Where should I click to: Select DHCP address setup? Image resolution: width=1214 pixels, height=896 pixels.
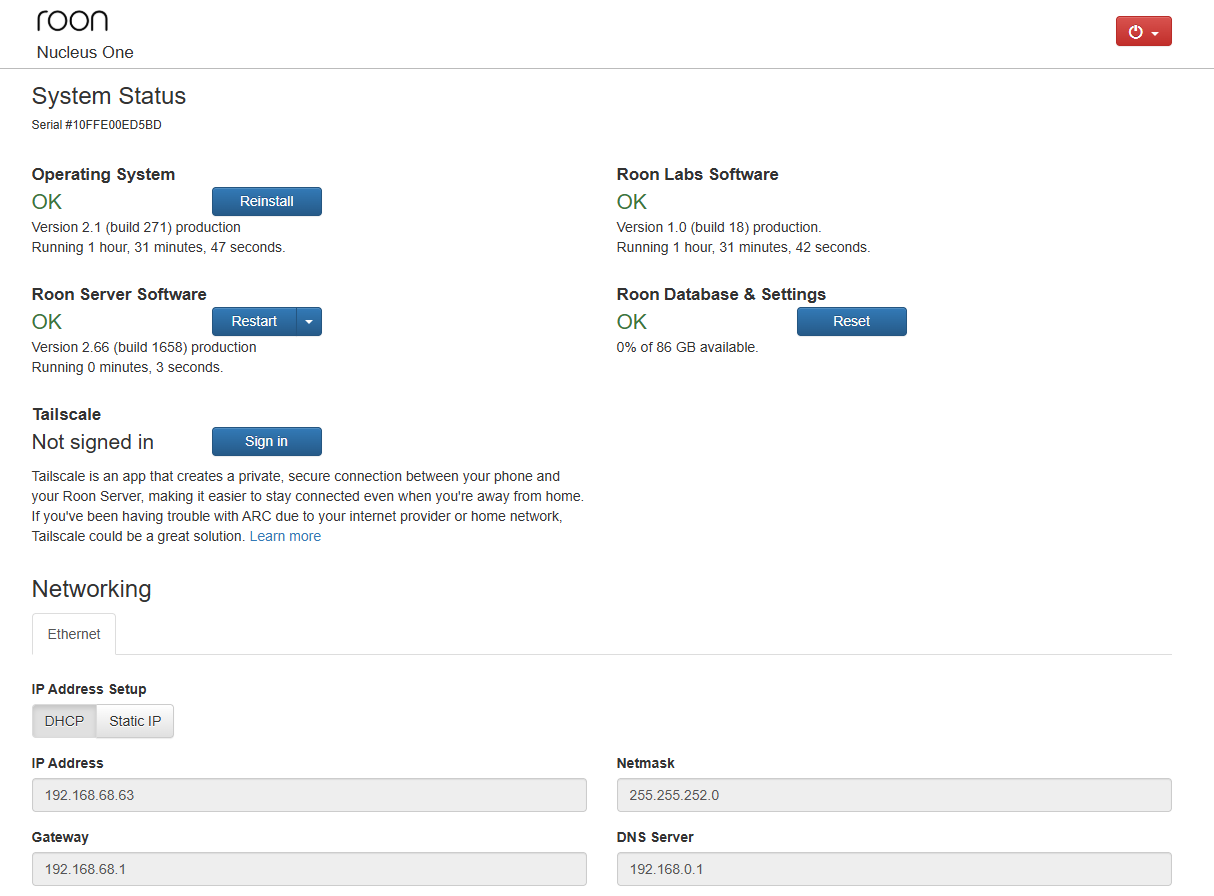(x=64, y=721)
